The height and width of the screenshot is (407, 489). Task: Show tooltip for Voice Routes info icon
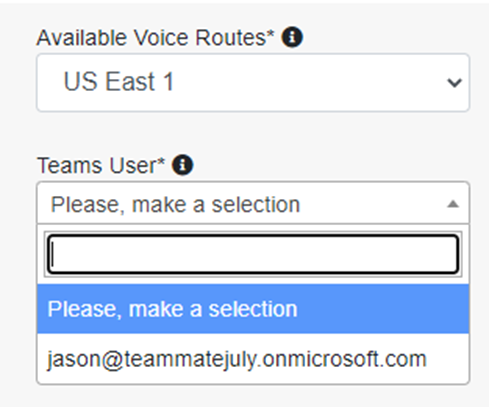(x=292, y=37)
